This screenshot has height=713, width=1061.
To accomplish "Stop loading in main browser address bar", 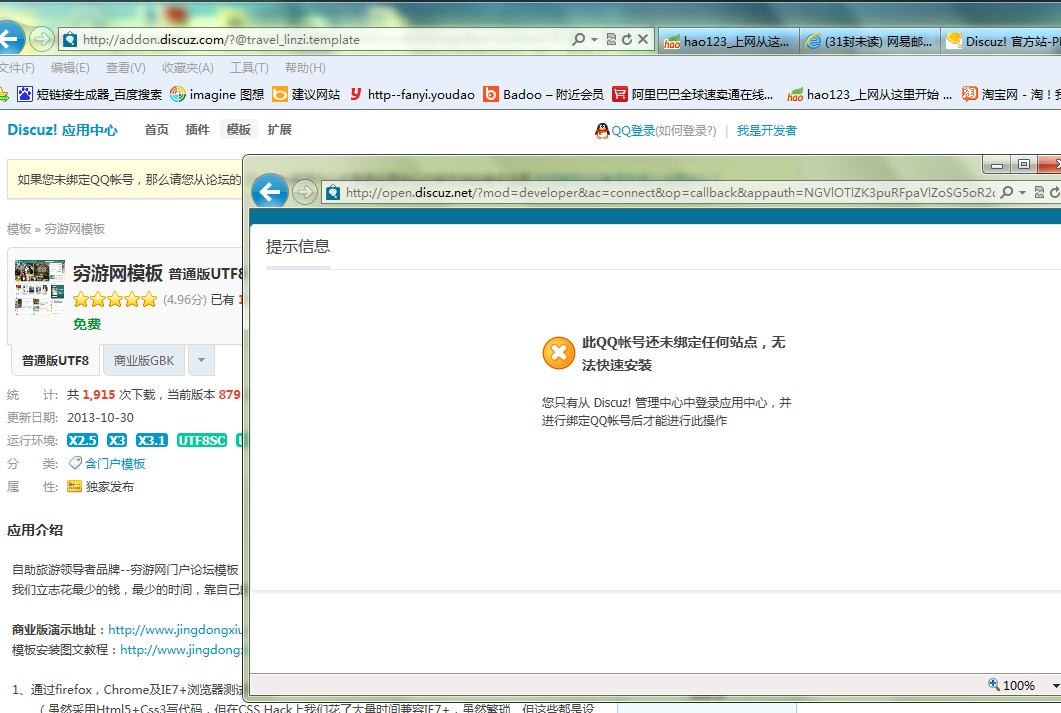I will point(643,39).
